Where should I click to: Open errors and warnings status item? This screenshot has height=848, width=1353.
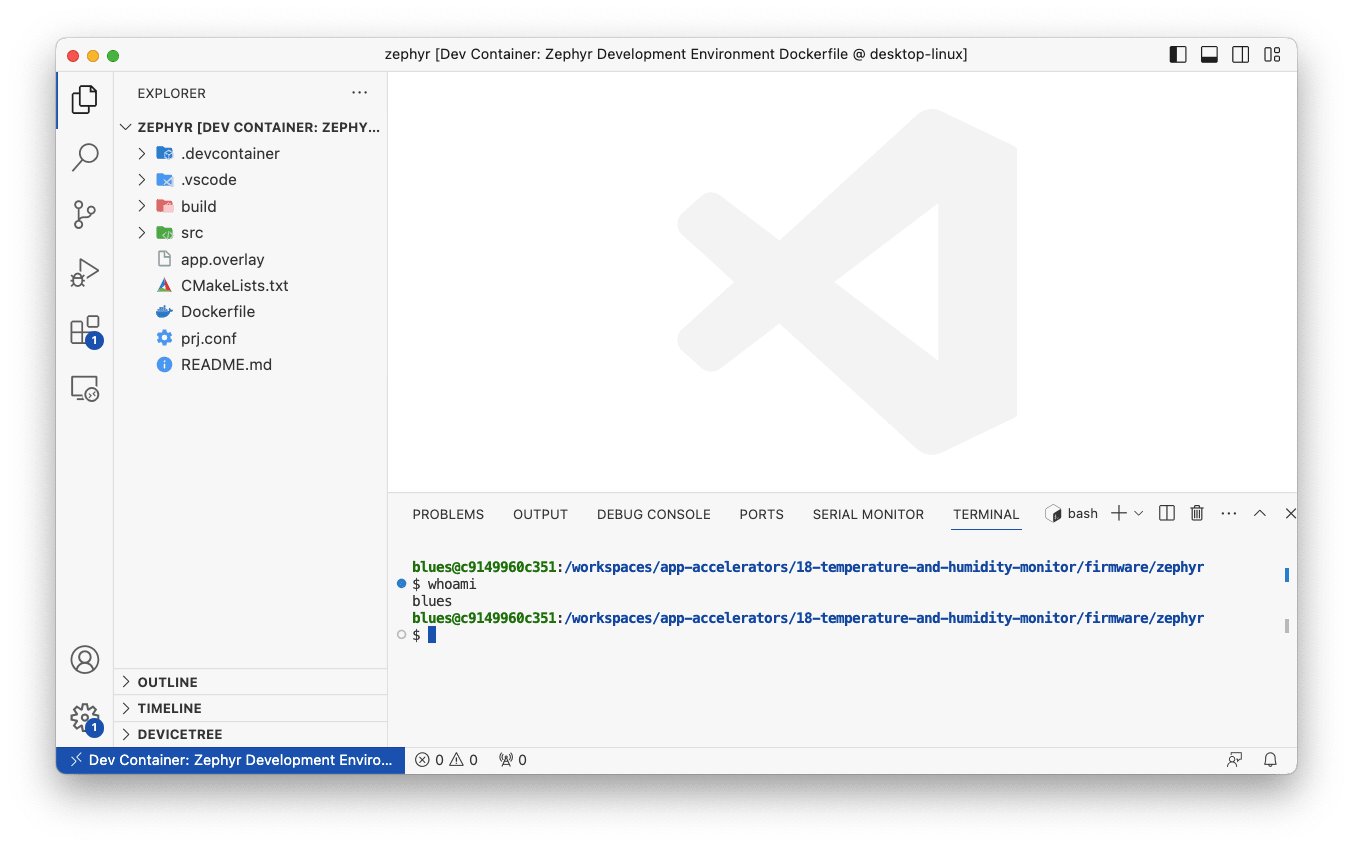pyautogui.click(x=446, y=760)
